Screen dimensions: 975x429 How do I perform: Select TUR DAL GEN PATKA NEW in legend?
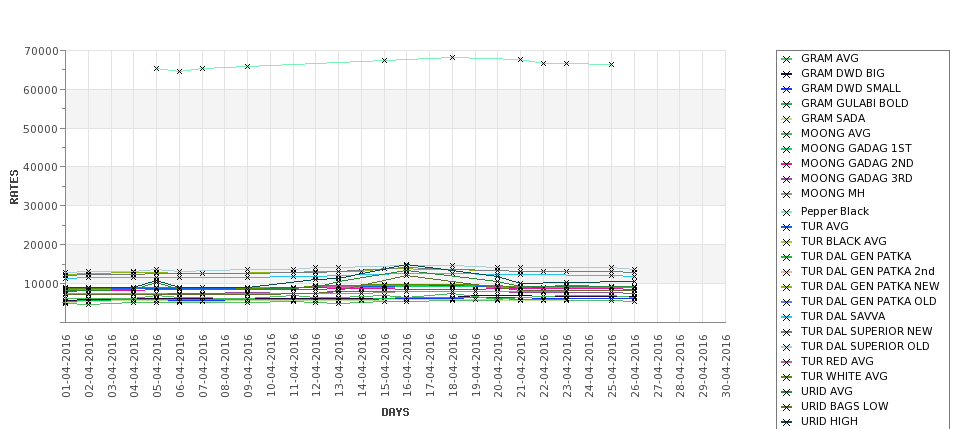[x=870, y=286]
